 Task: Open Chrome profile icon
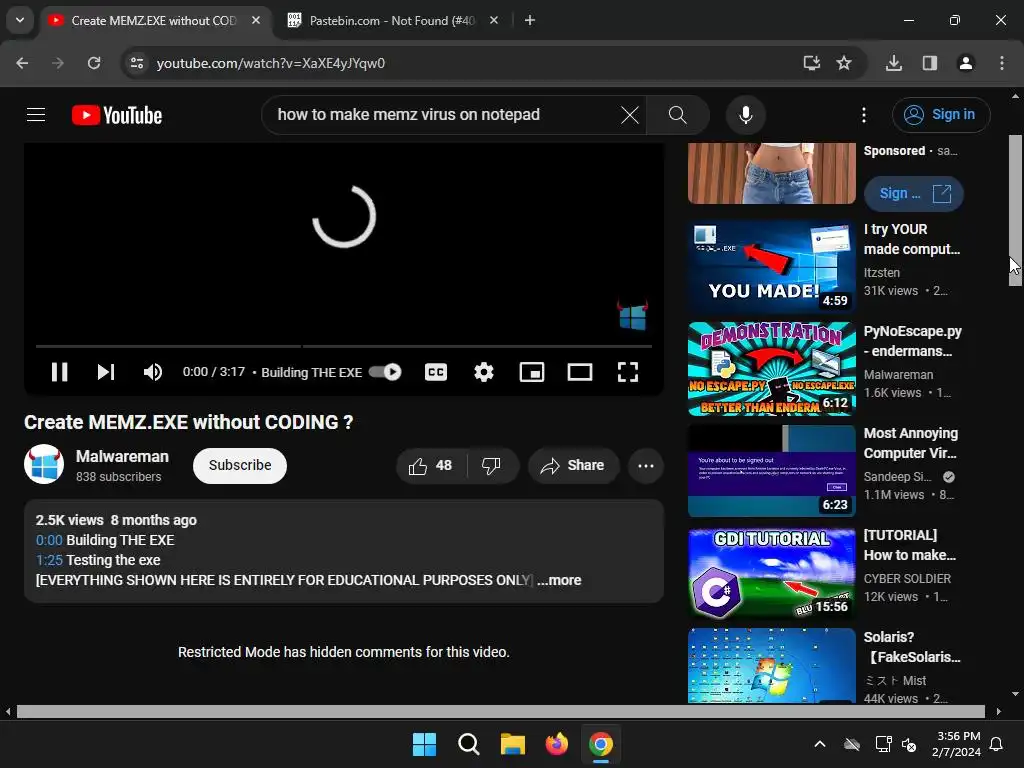click(966, 63)
